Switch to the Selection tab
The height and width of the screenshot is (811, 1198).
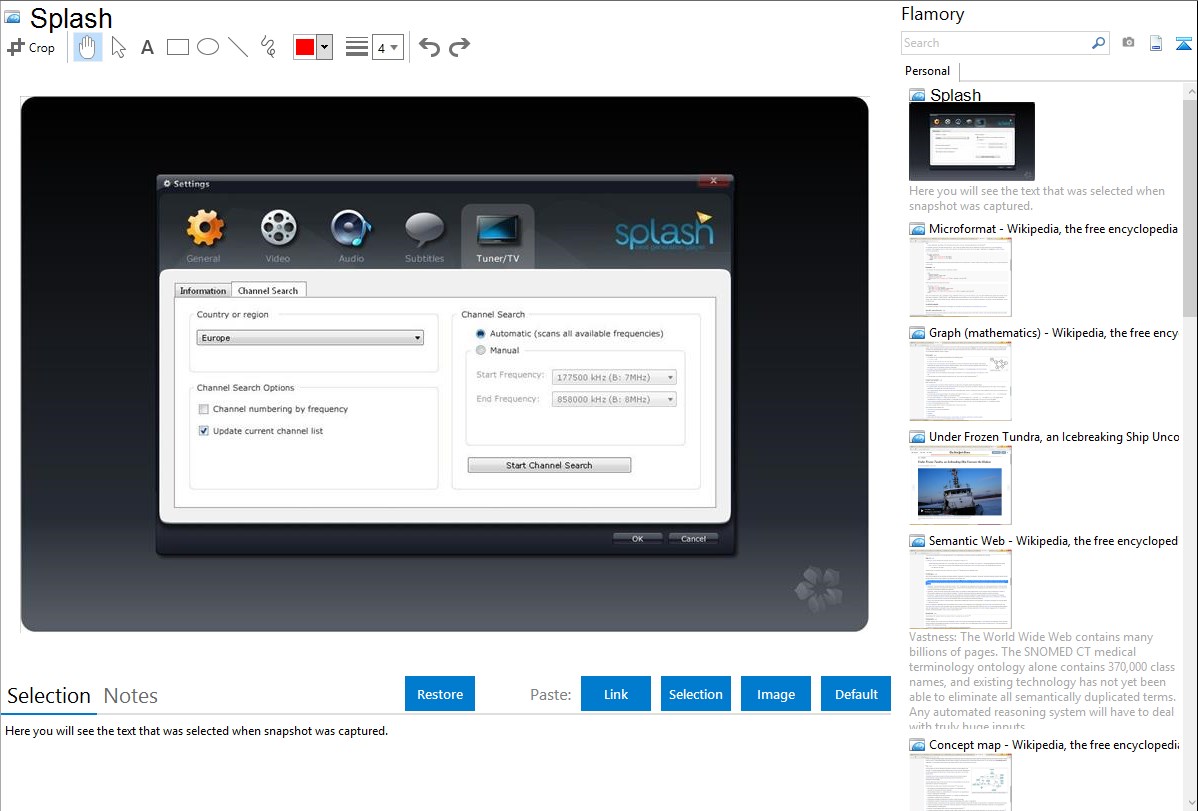click(49, 696)
